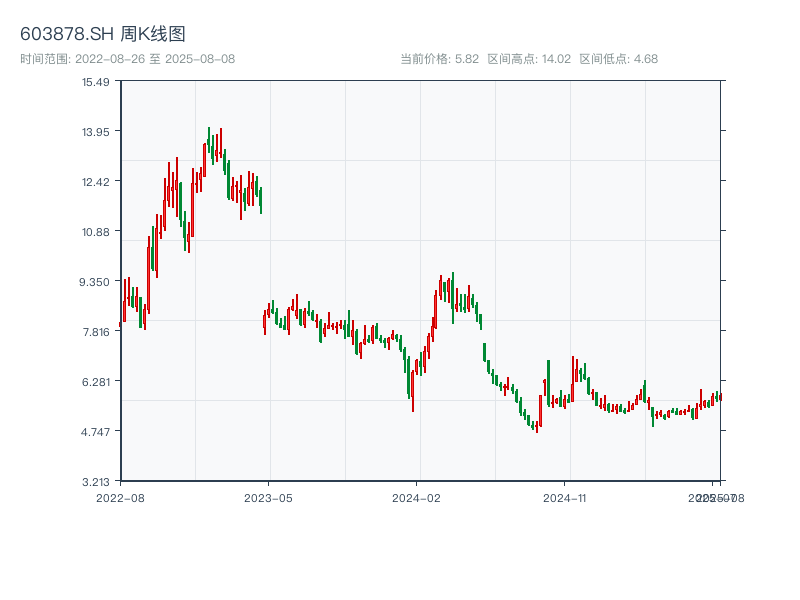
Task: Click the 区间低点 4.68 label
Action: click(x=618, y=59)
